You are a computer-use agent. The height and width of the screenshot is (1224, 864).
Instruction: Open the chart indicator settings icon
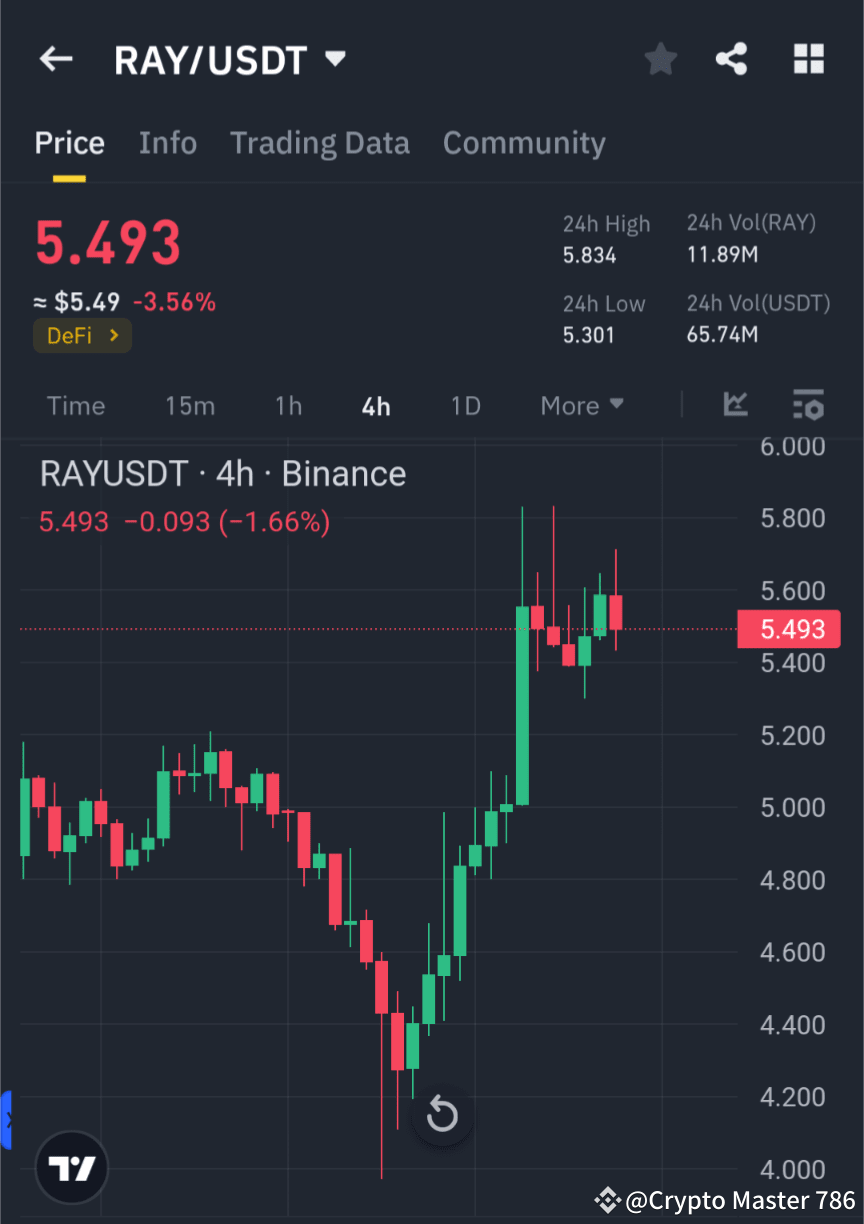pyautogui.click(x=808, y=405)
